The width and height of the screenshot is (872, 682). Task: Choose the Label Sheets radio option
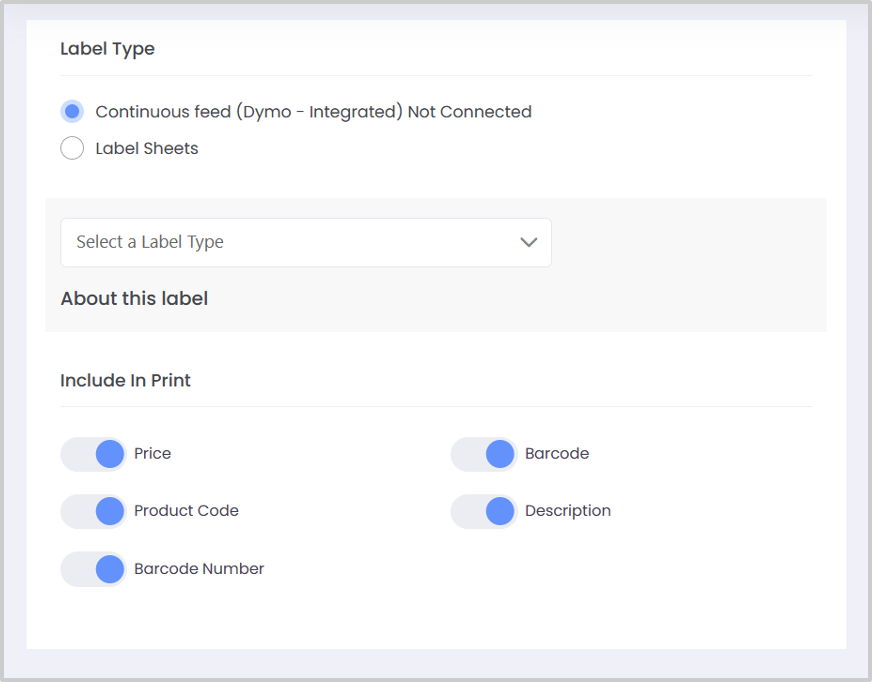(x=72, y=149)
